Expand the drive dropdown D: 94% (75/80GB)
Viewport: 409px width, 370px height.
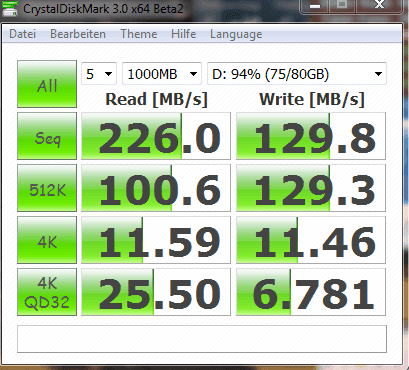click(297, 74)
